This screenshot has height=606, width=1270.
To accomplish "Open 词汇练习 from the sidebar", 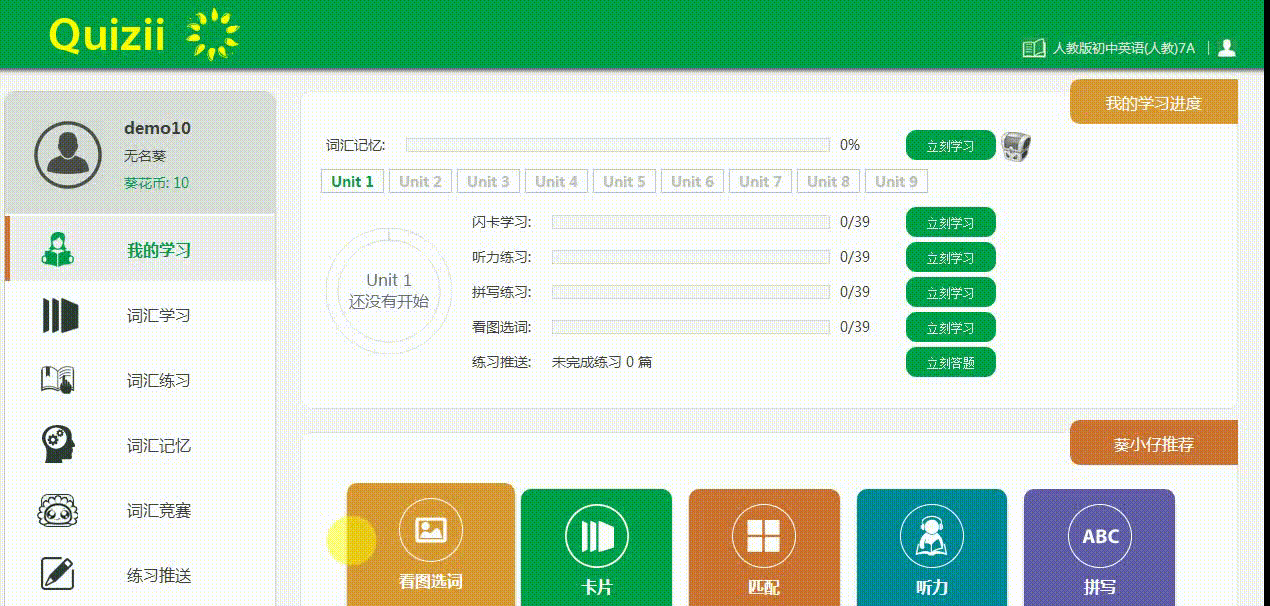I will coord(140,381).
